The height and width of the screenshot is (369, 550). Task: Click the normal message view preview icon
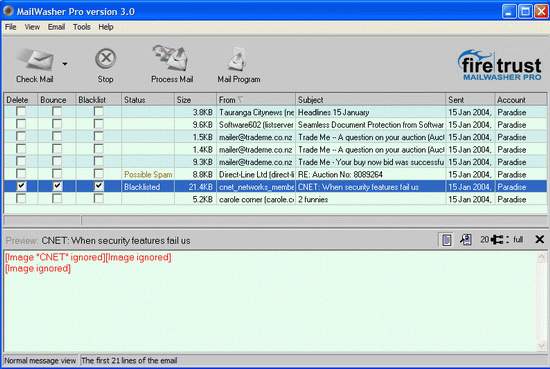(x=446, y=240)
